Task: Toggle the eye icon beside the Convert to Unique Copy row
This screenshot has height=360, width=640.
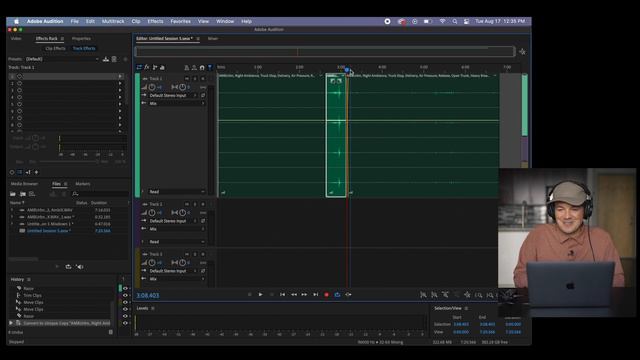Action: (x=125, y=323)
